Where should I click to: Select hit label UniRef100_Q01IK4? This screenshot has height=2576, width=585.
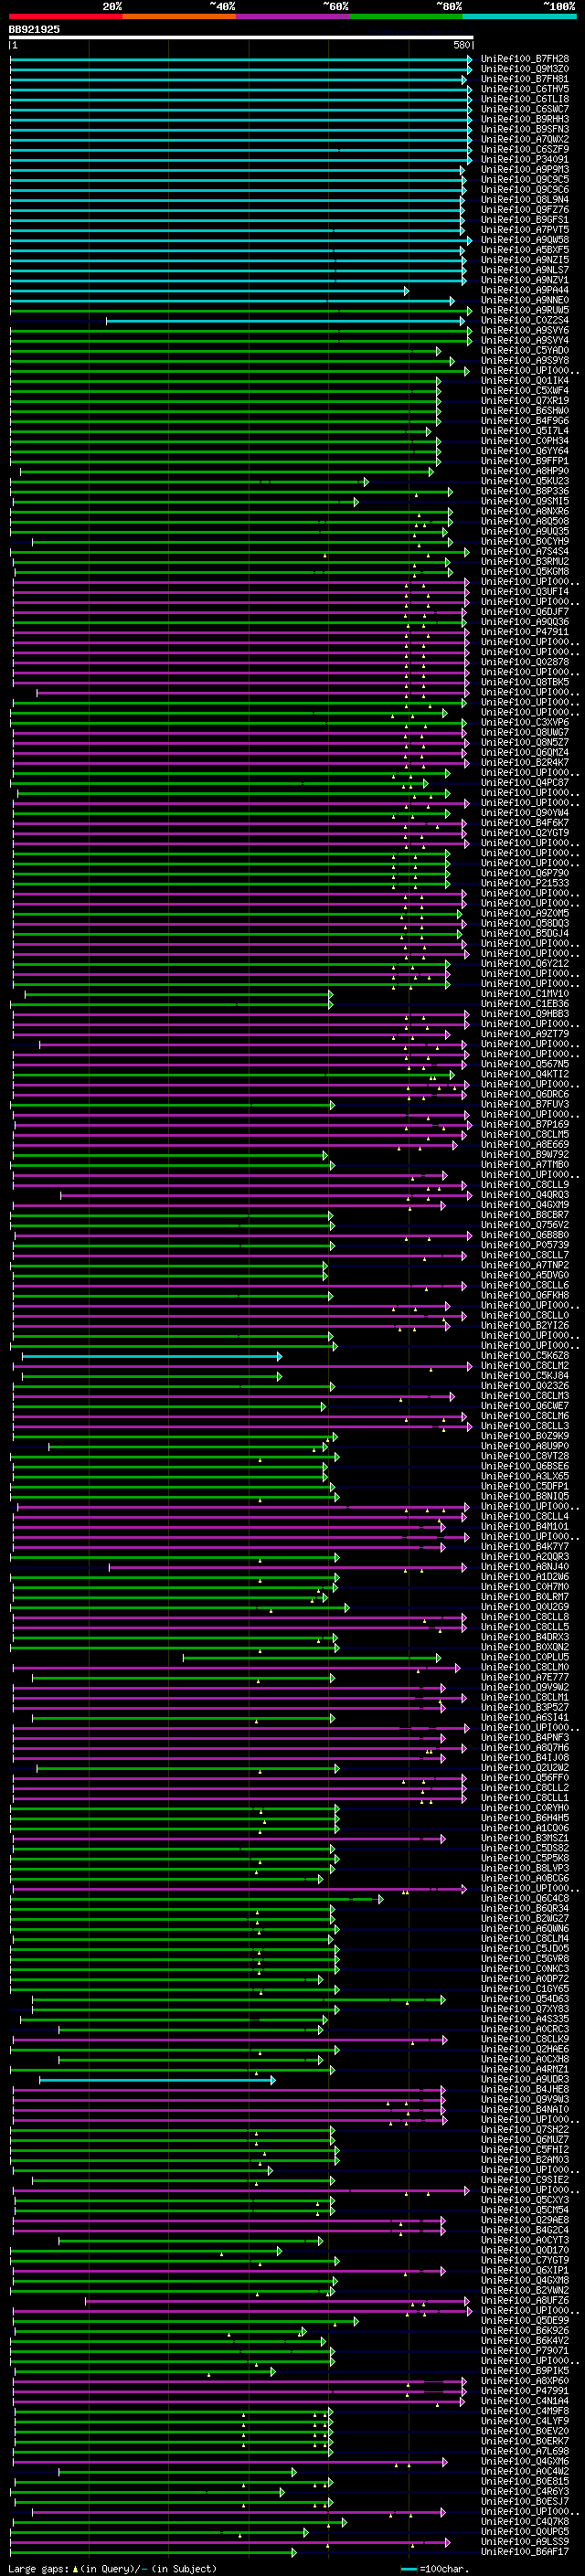pos(525,380)
